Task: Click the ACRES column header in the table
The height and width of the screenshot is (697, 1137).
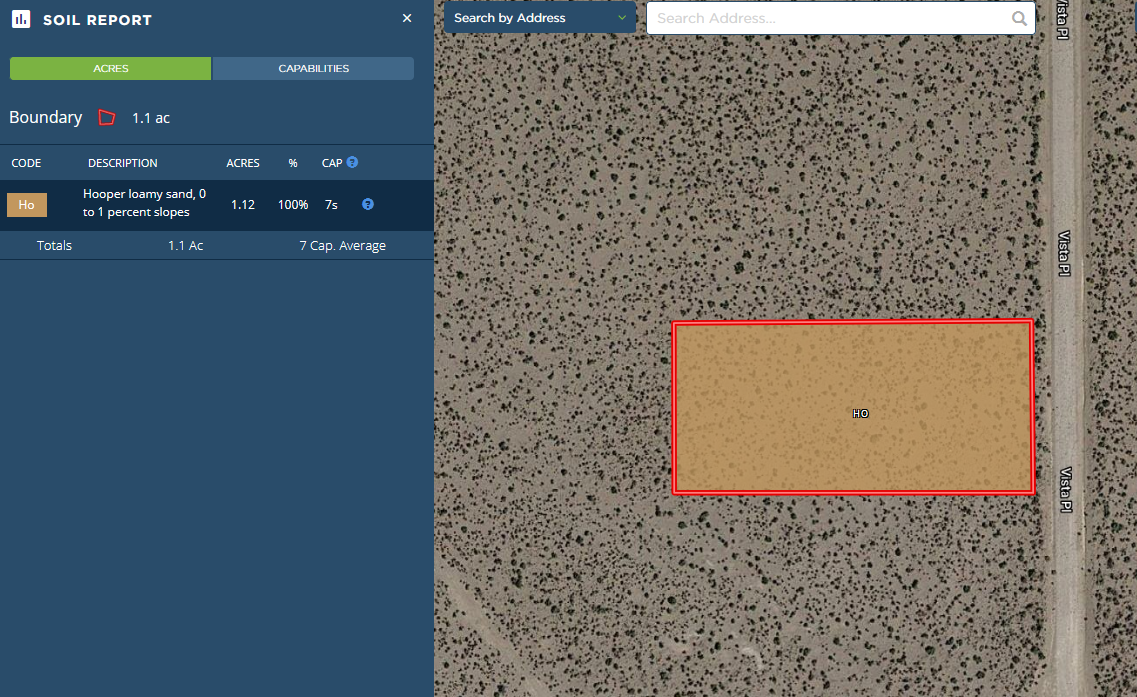Action: coord(243,163)
